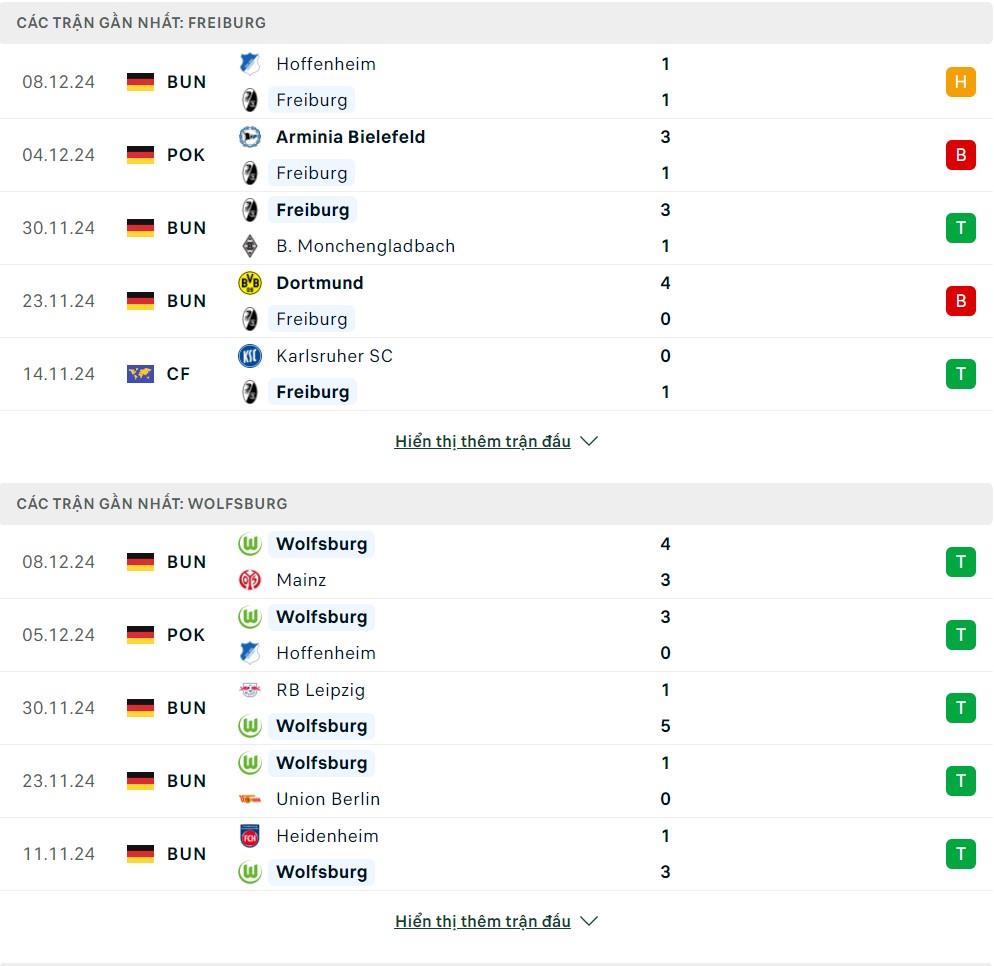The image size is (994, 966).
Task: Click the Mainz club logo
Action: pyautogui.click(x=249, y=580)
